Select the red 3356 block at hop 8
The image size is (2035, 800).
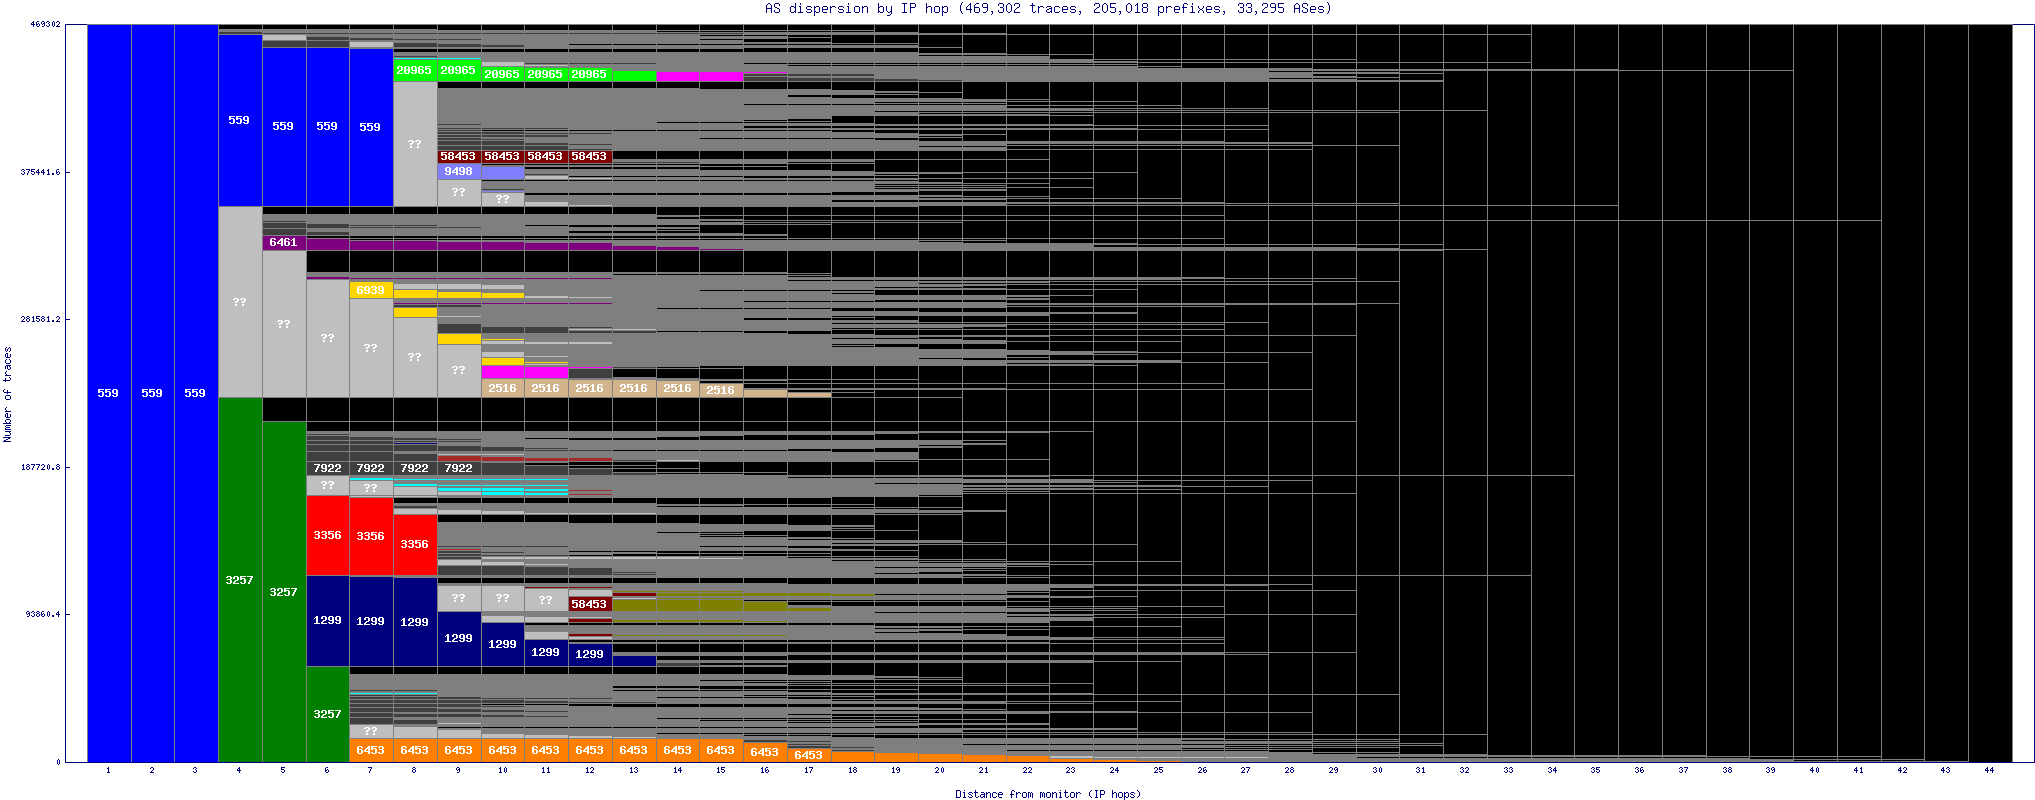[415, 545]
